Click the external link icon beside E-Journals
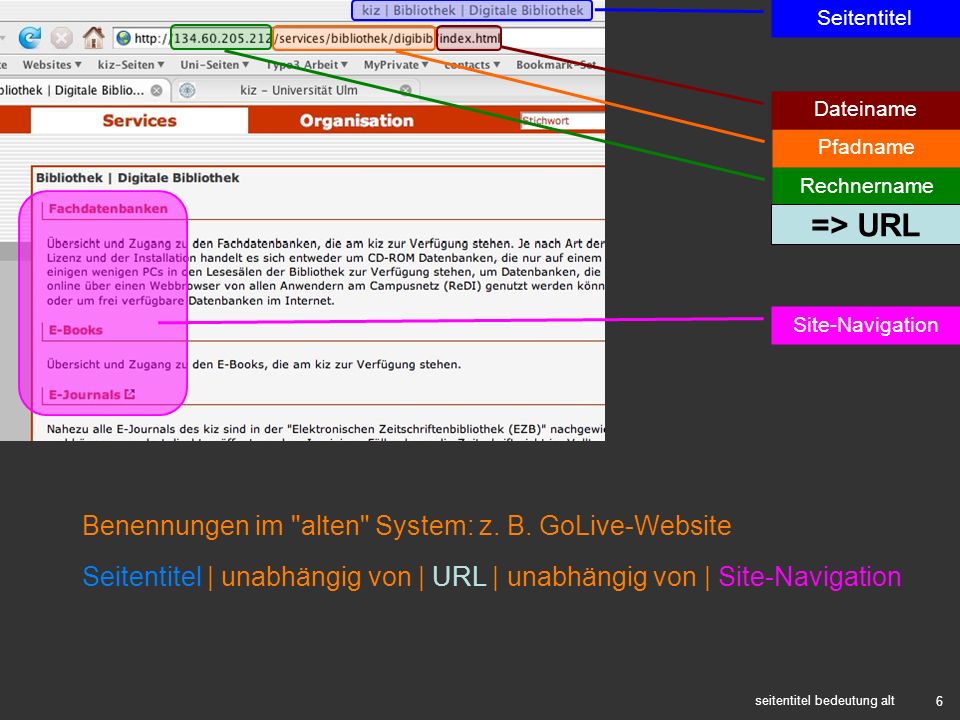Screen dimensions: 960x720 (x=130, y=394)
